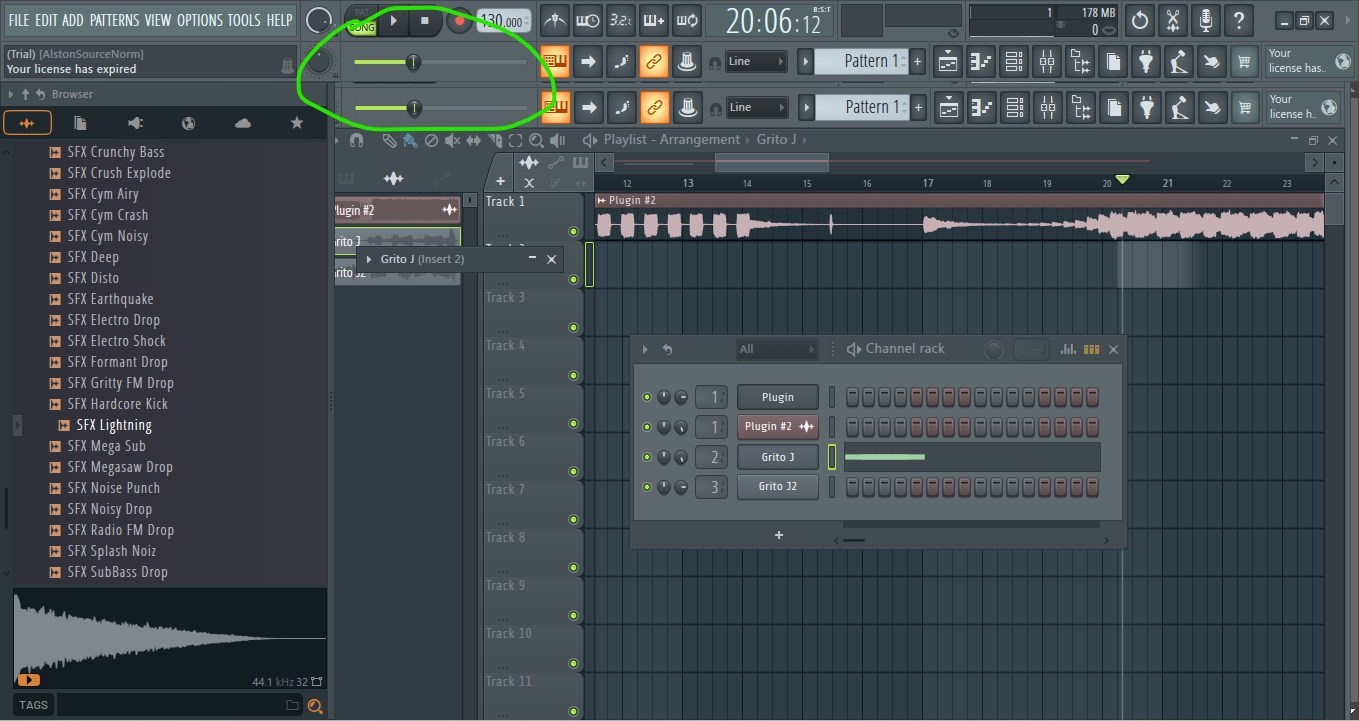The image size is (1359, 721).
Task: Open the All channel filter dropdown
Action: coord(777,349)
